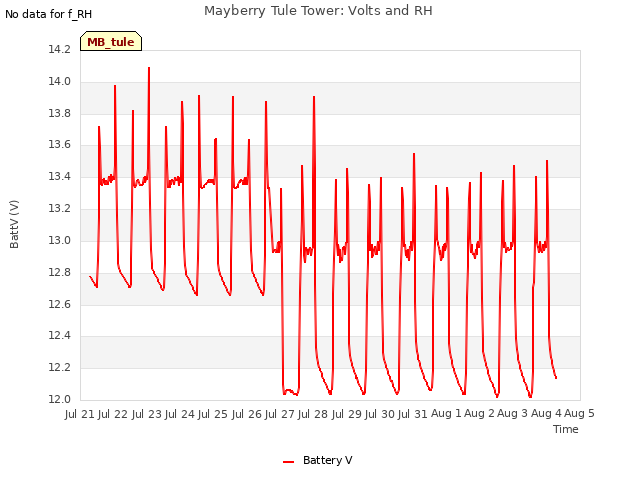Click the last data point near Aug 4
The width and height of the screenshot is (640, 480).
click(x=556, y=378)
